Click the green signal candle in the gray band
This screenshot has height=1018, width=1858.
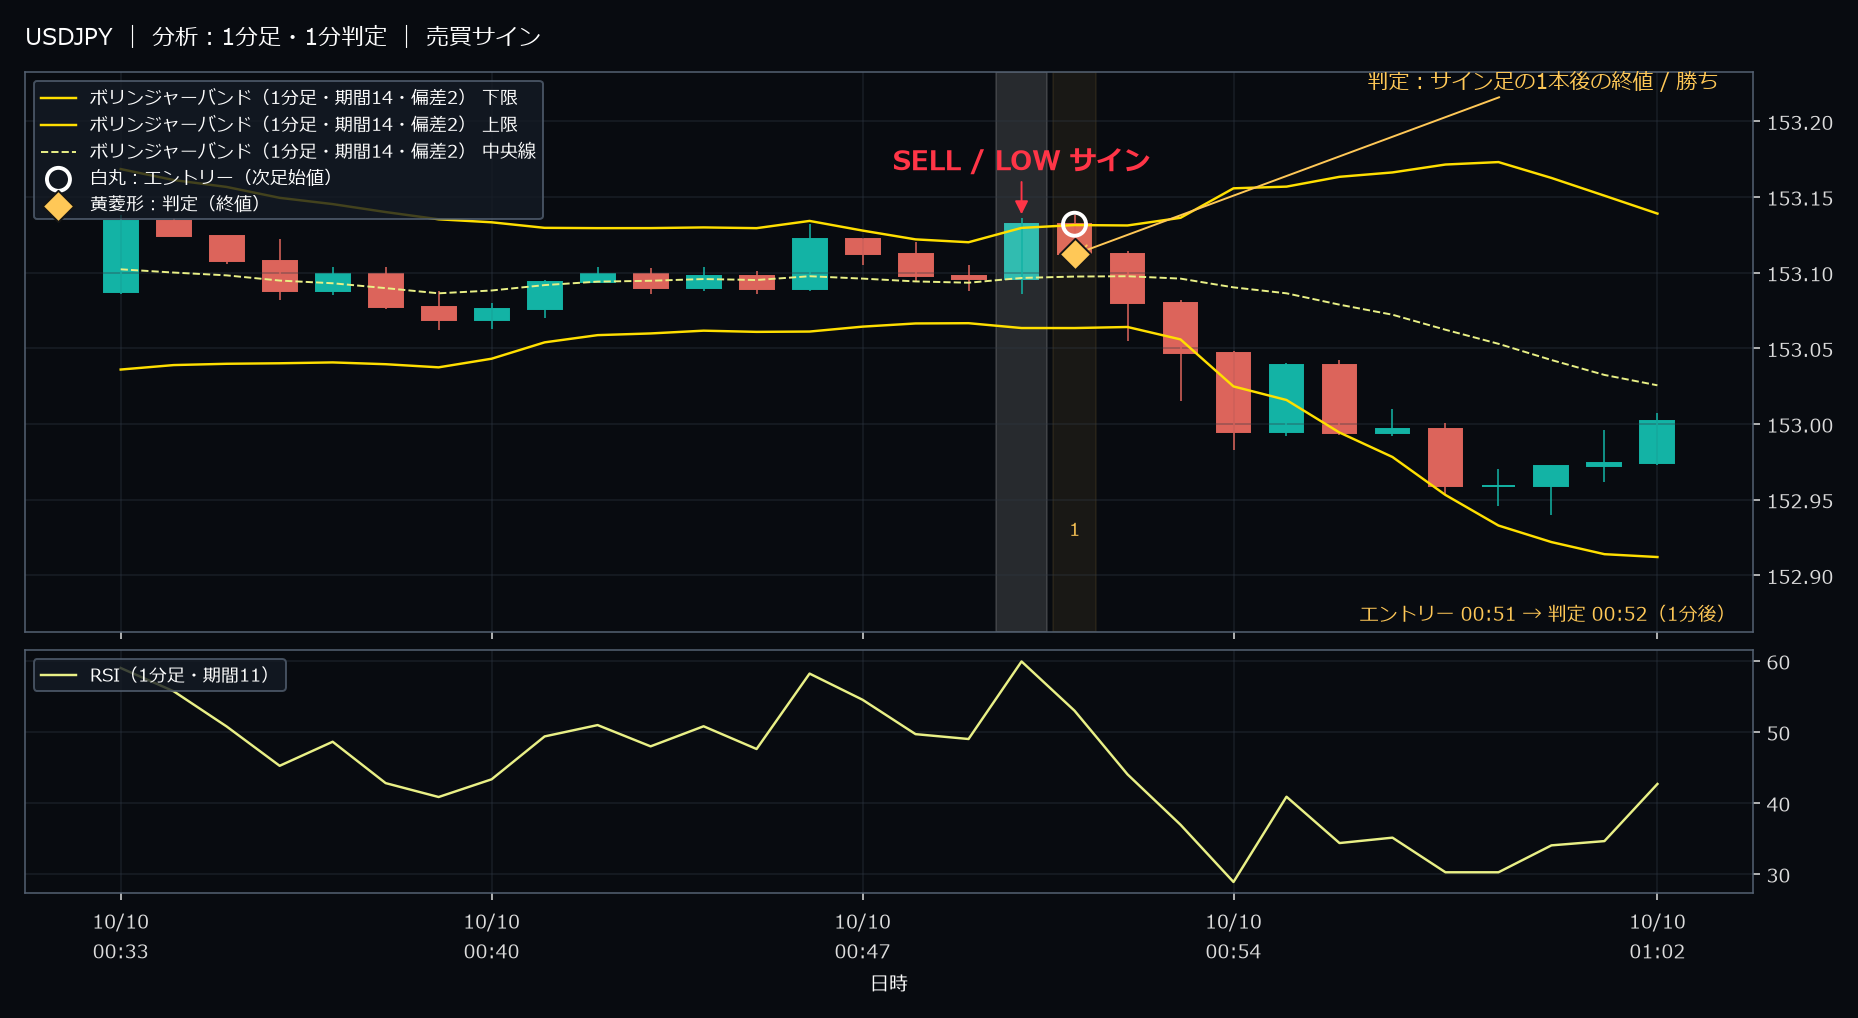(x=1021, y=251)
